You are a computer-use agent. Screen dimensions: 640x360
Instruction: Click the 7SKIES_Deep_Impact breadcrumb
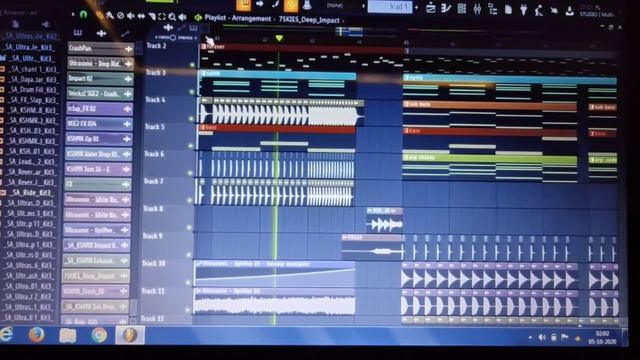tap(309, 20)
